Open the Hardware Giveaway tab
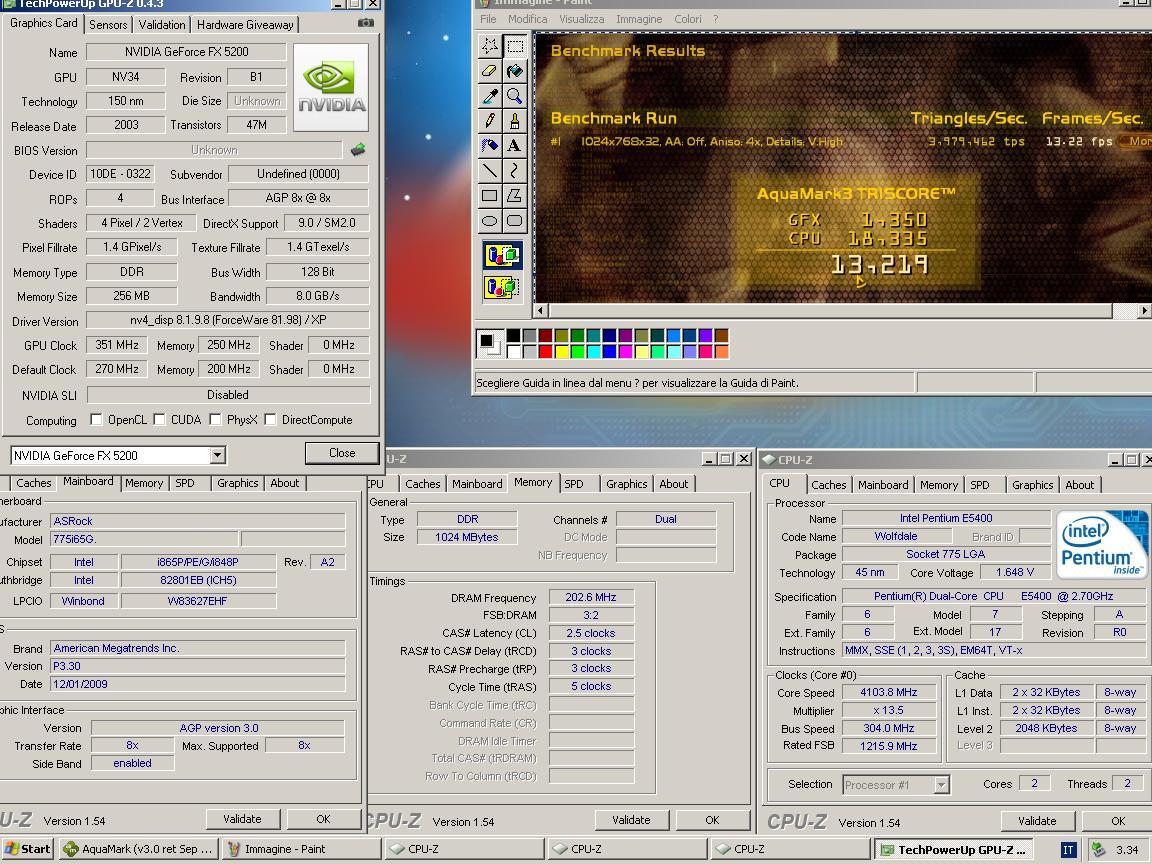This screenshot has height=864, width=1152. click(245, 24)
